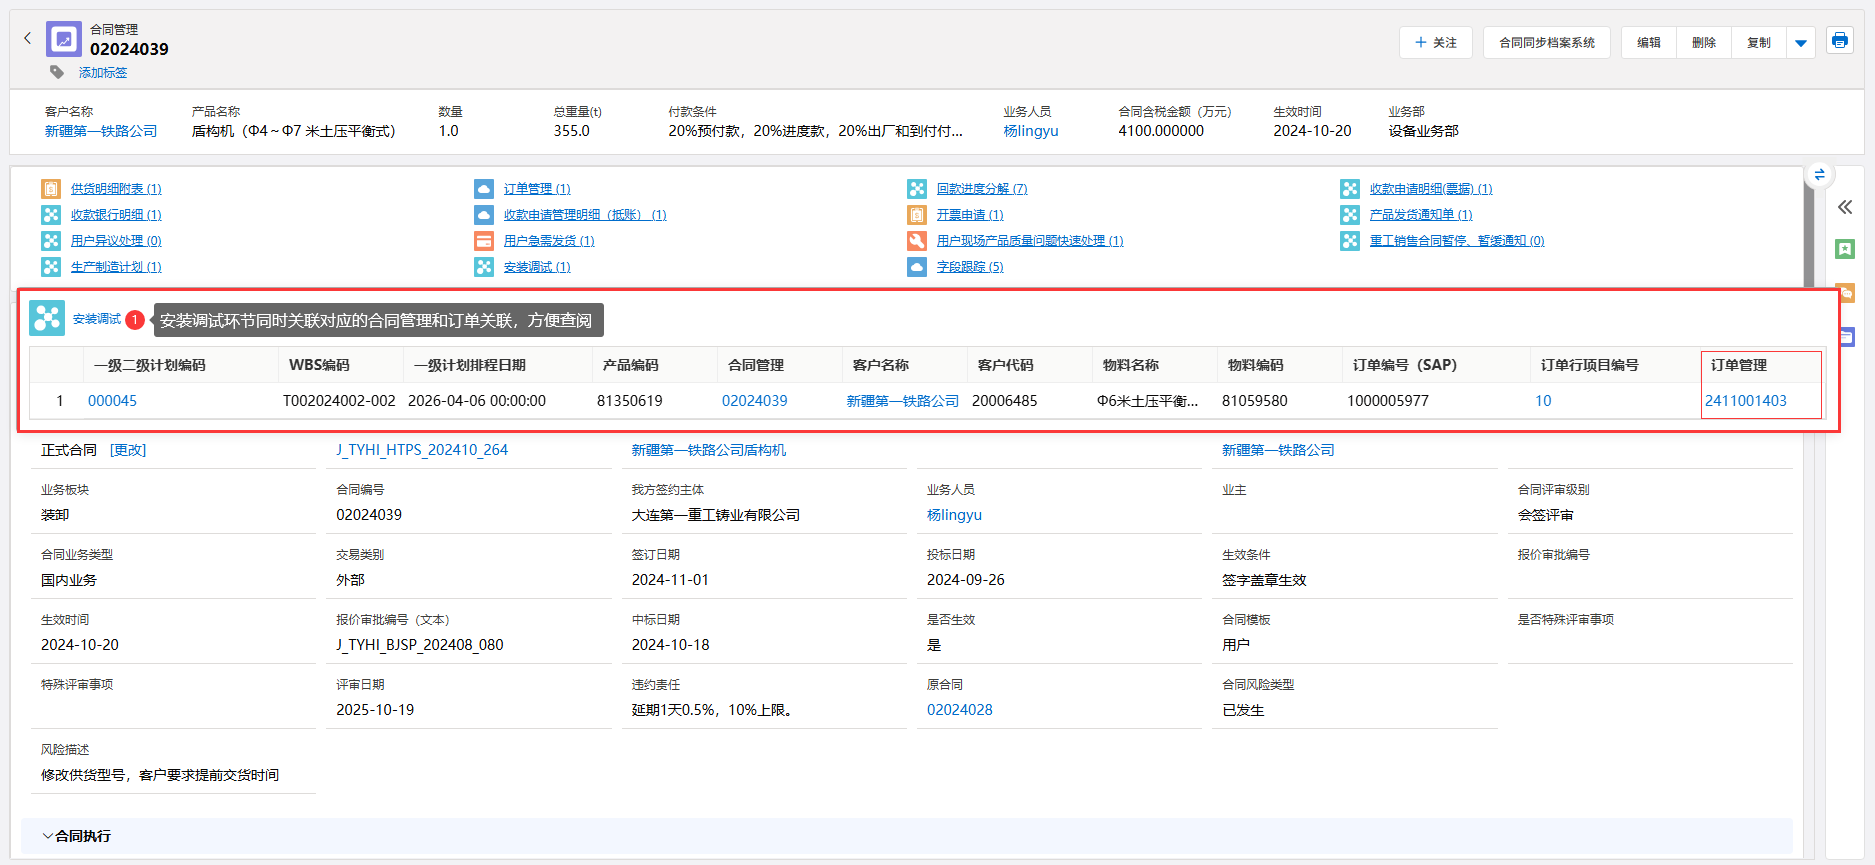
Task: Click the cloud icon beside 订单管理
Action: click(x=484, y=189)
